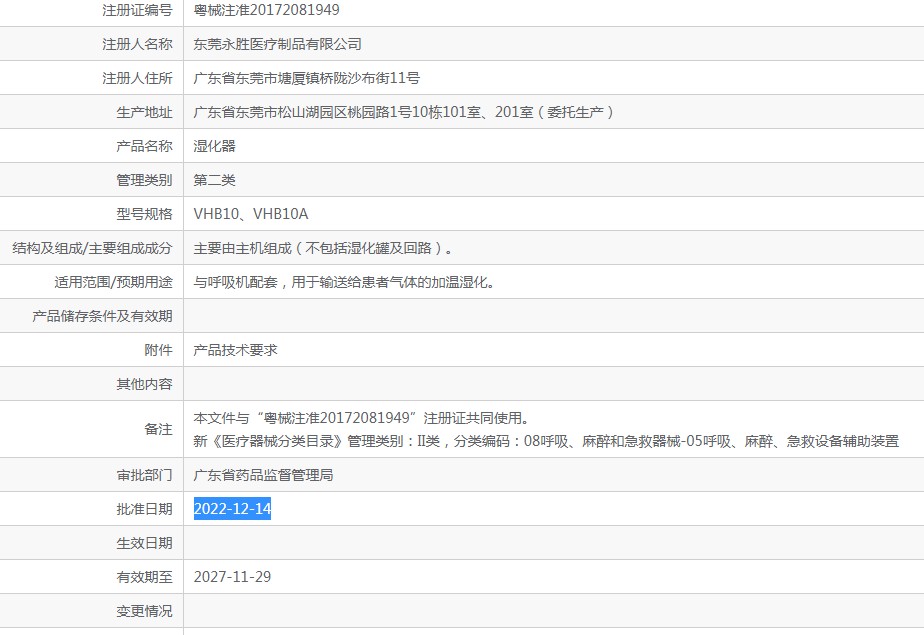Click the 注册人名称 label
The image size is (924, 635).
tap(137, 44)
